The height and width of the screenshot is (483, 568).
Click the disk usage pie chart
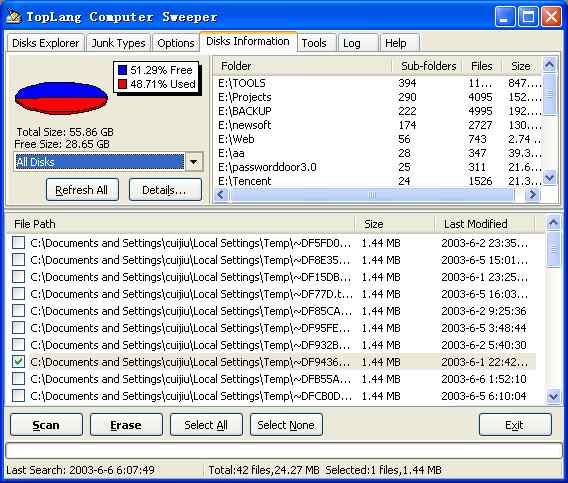(61, 98)
